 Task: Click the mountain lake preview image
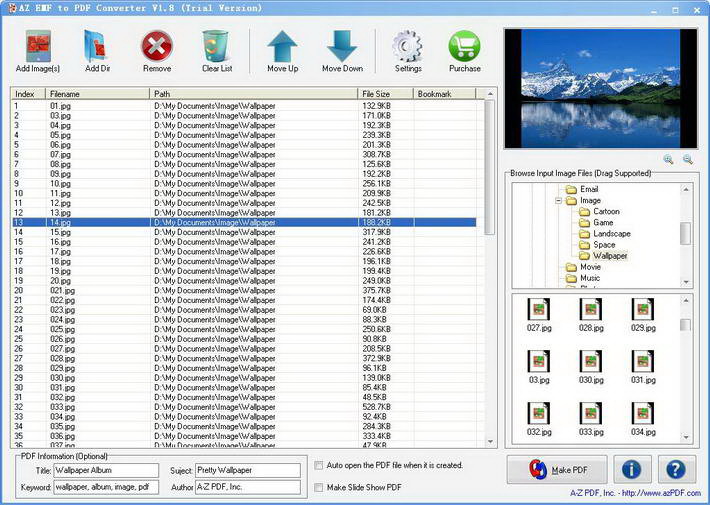[x=600, y=89]
